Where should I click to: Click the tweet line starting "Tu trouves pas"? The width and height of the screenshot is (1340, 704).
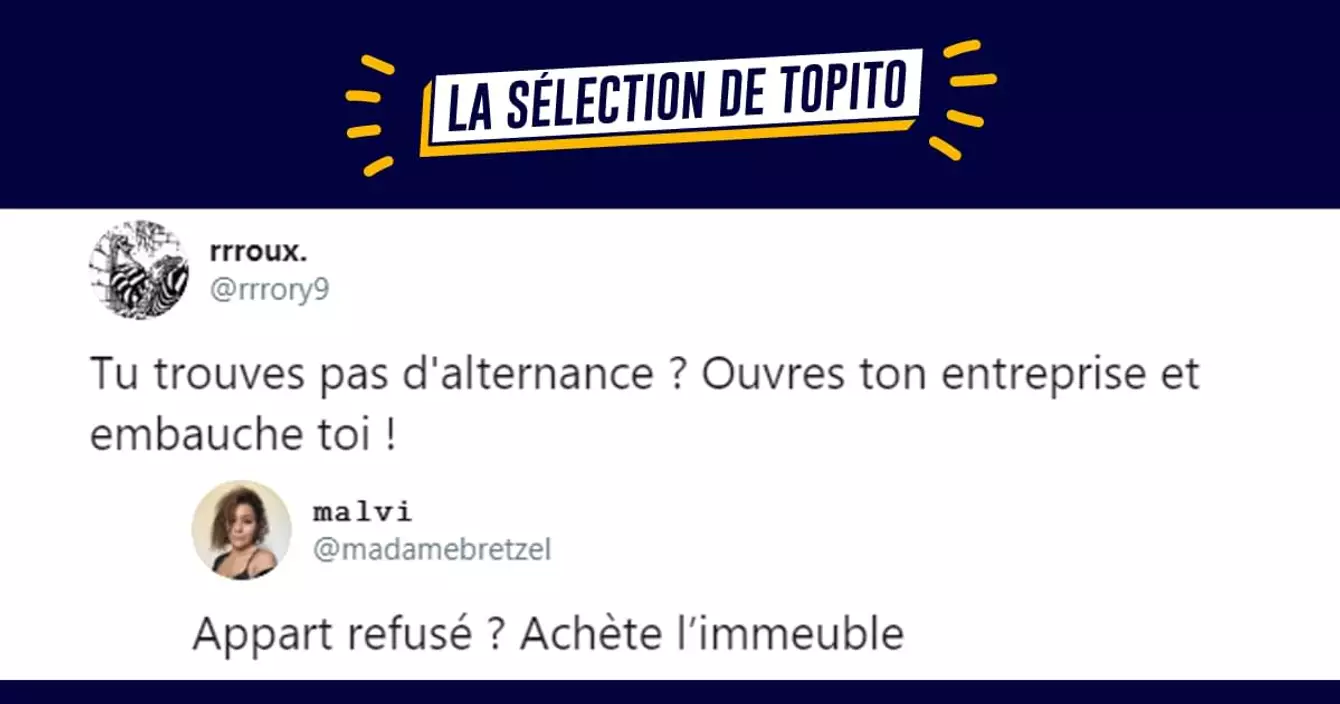click(x=644, y=376)
